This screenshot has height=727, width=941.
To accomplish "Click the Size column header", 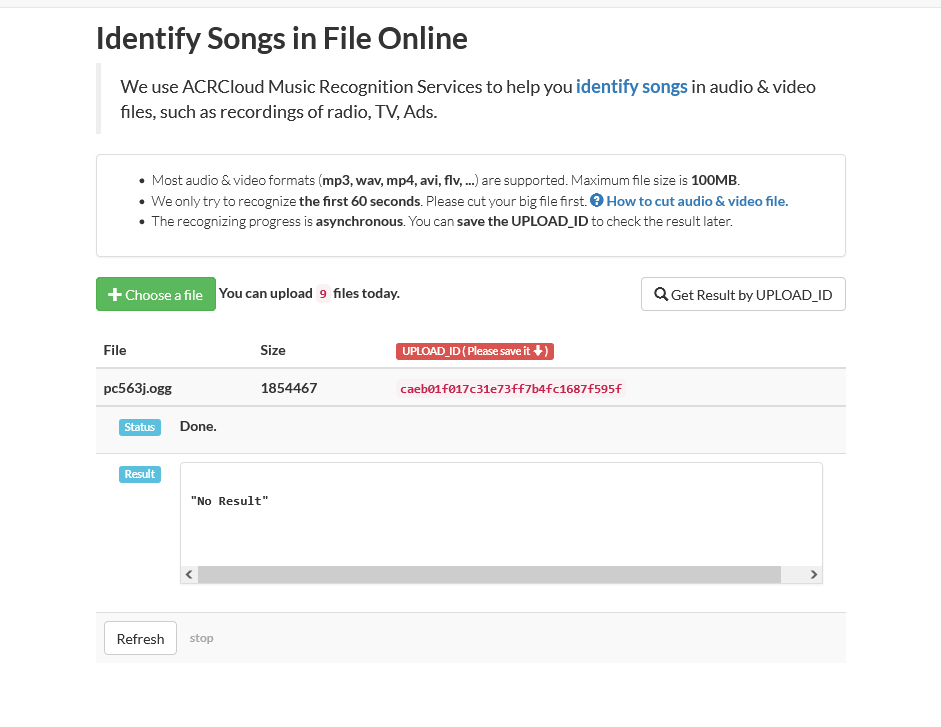I will click(x=273, y=351).
